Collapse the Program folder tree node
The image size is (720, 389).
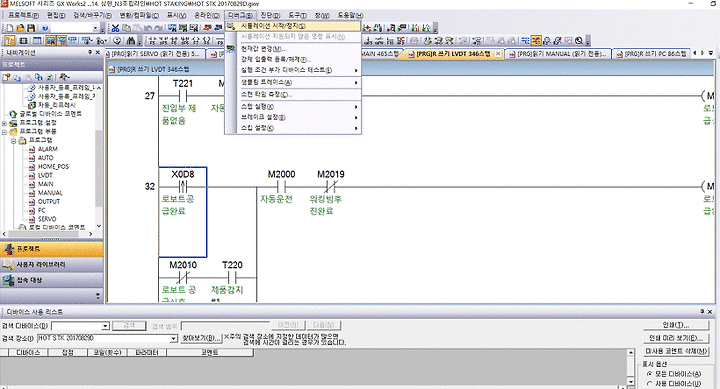tap(13, 141)
